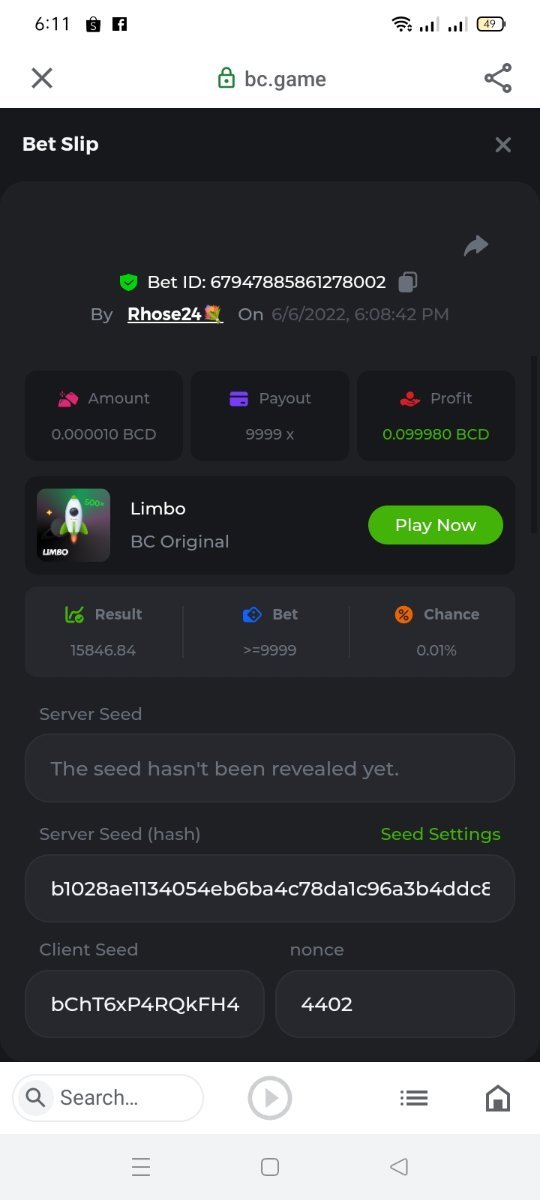Copy the Bet ID with copy icon
540x1200 pixels.
407,282
